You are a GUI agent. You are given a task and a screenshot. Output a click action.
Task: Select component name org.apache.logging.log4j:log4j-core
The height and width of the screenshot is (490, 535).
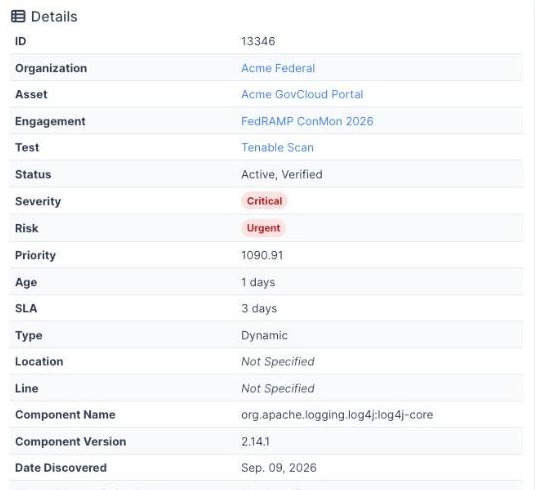(x=337, y=415)
